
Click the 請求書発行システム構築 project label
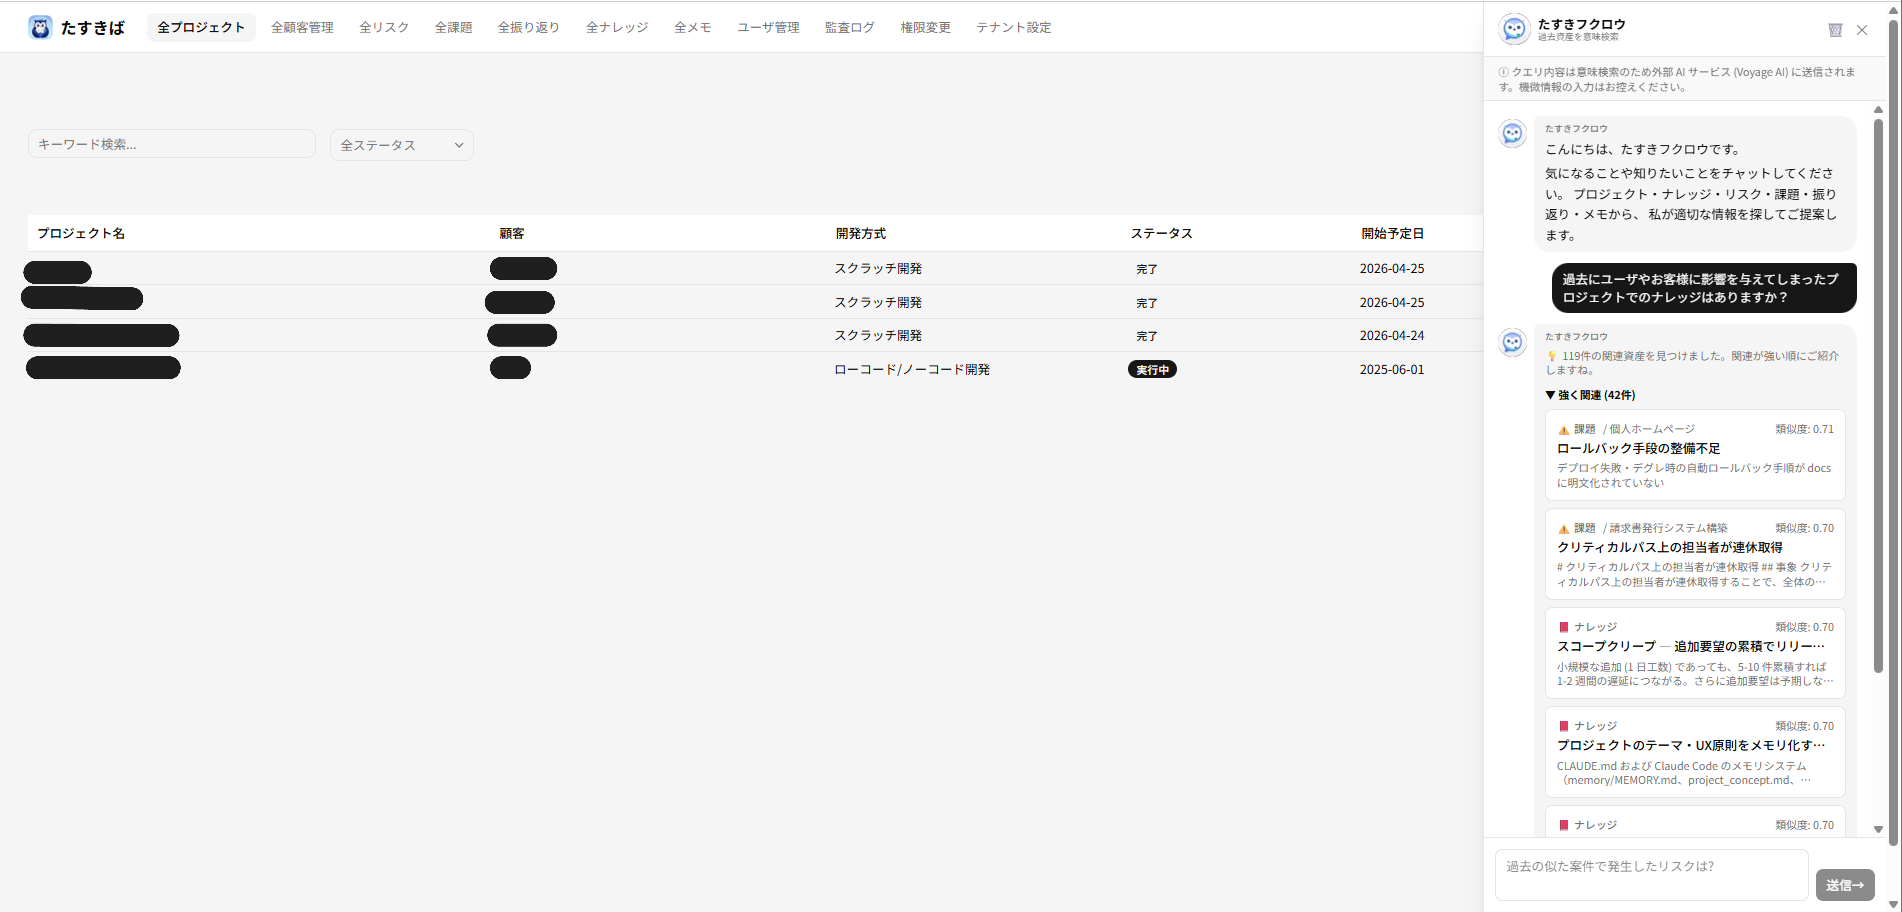pos(1668,528)
